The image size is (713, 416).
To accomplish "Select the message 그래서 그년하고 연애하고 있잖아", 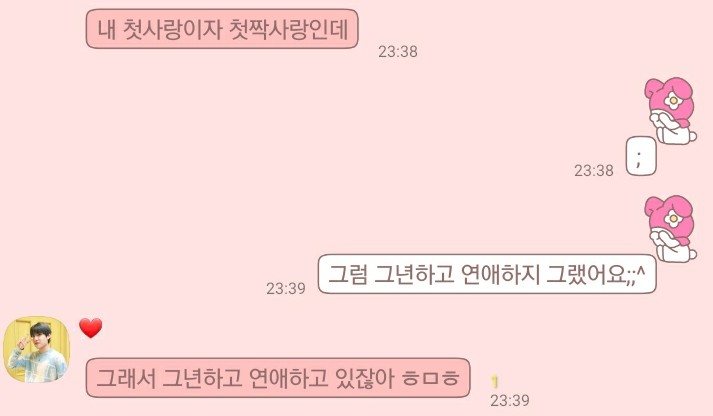I will tap(278, 377).
